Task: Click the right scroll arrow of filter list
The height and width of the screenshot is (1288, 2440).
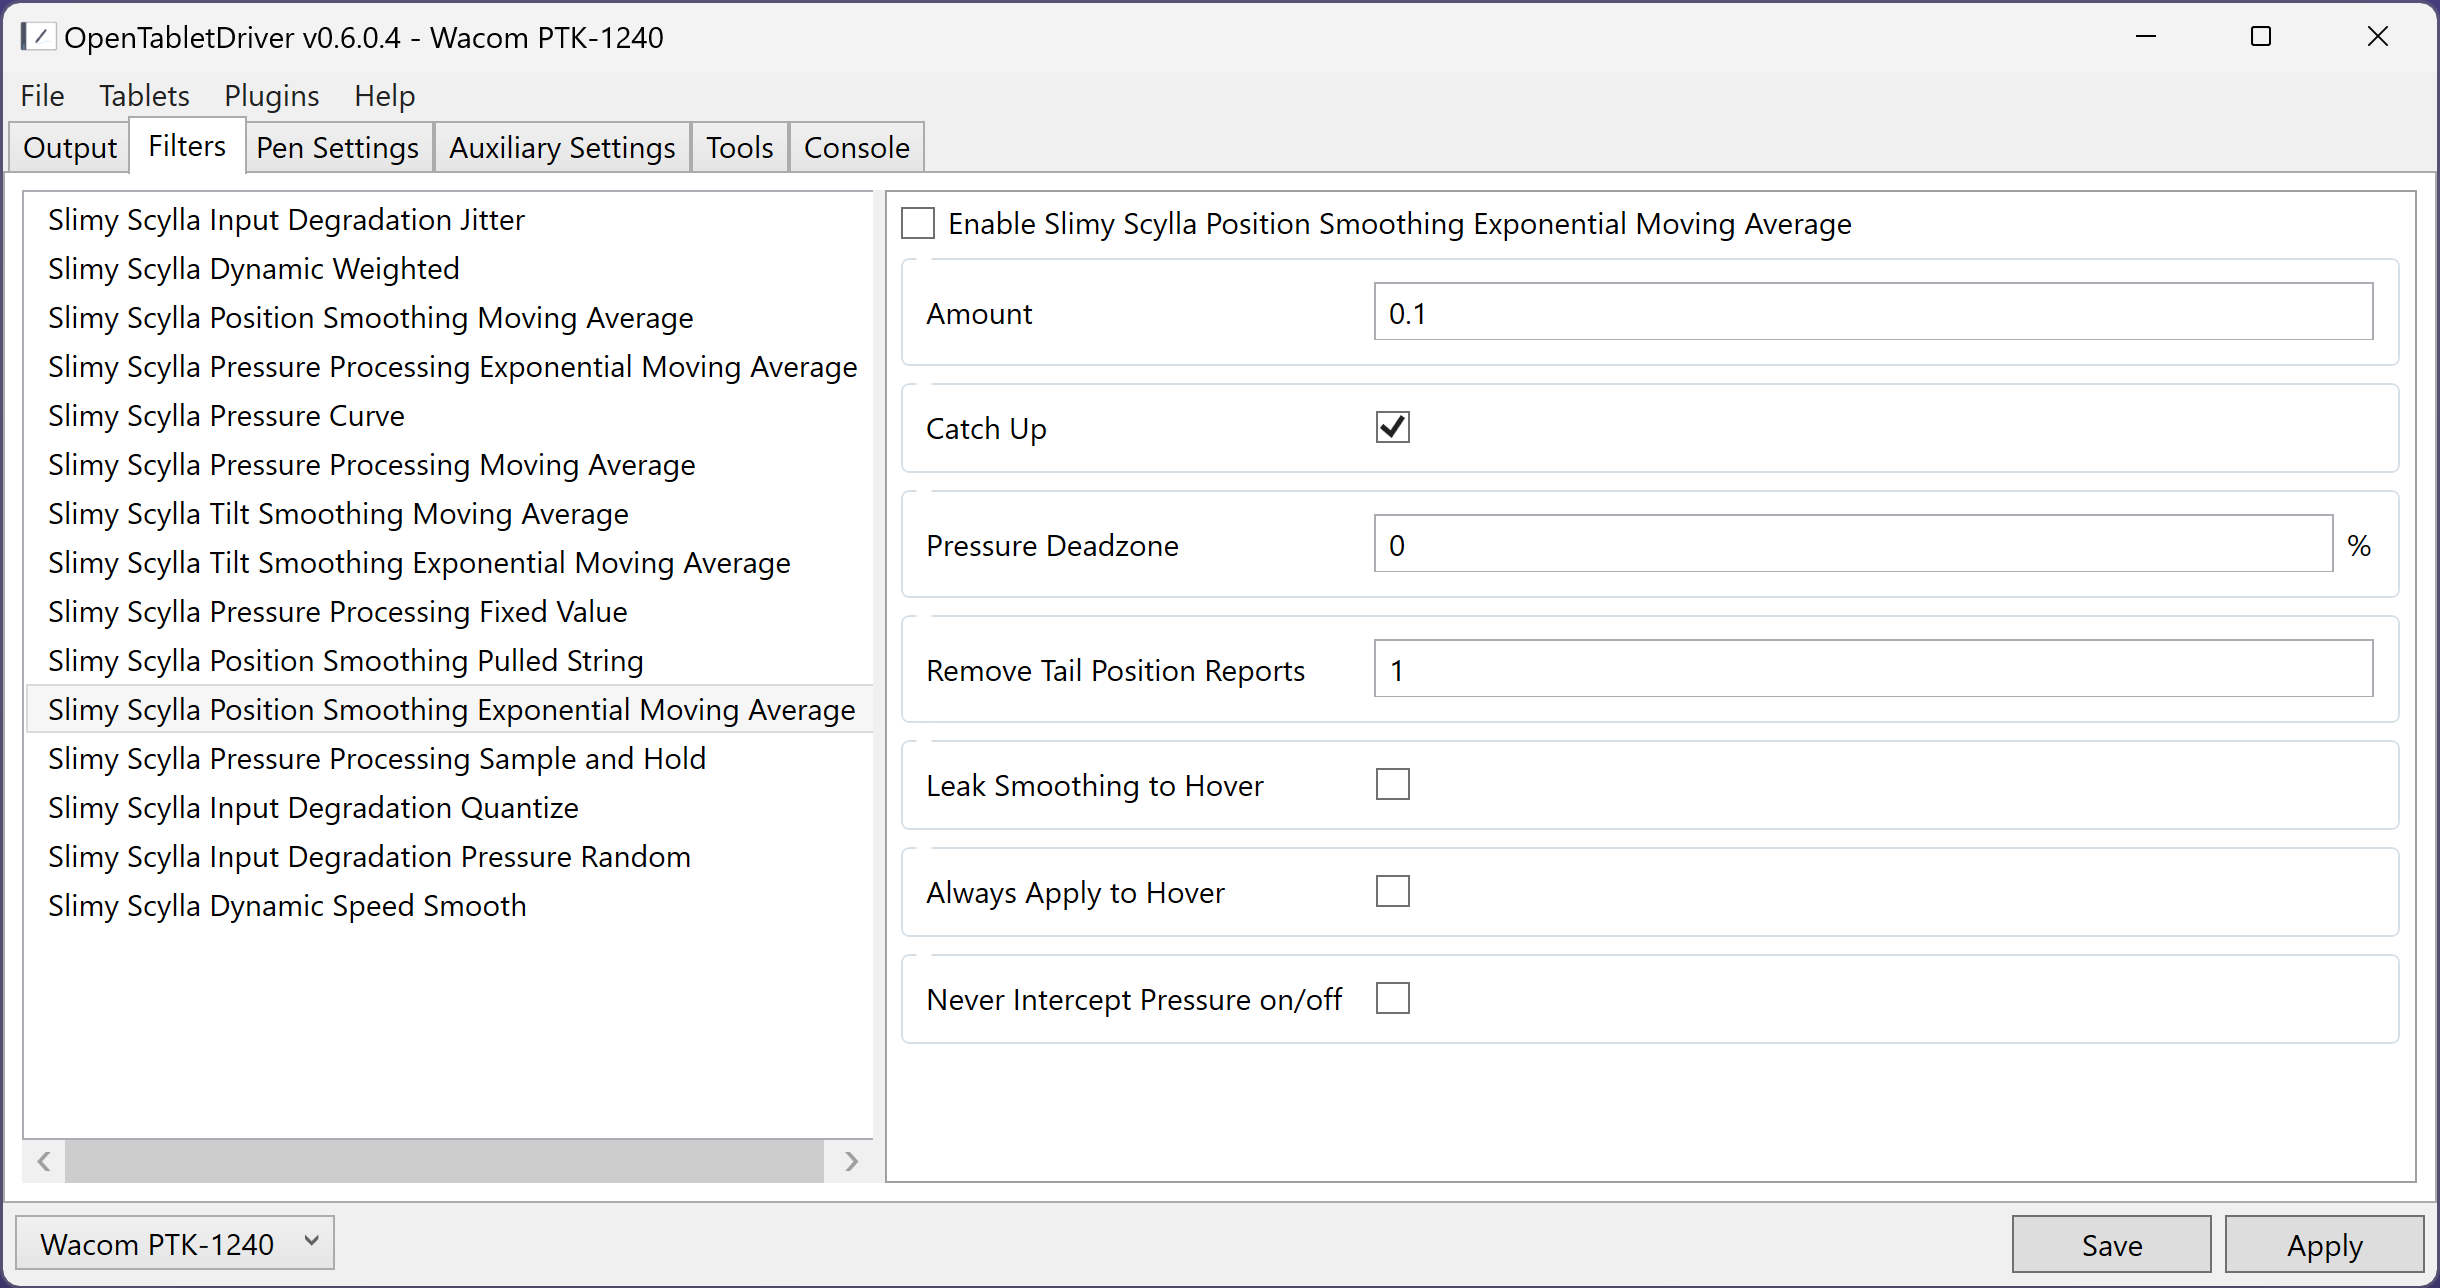Action: [851, 1161]
